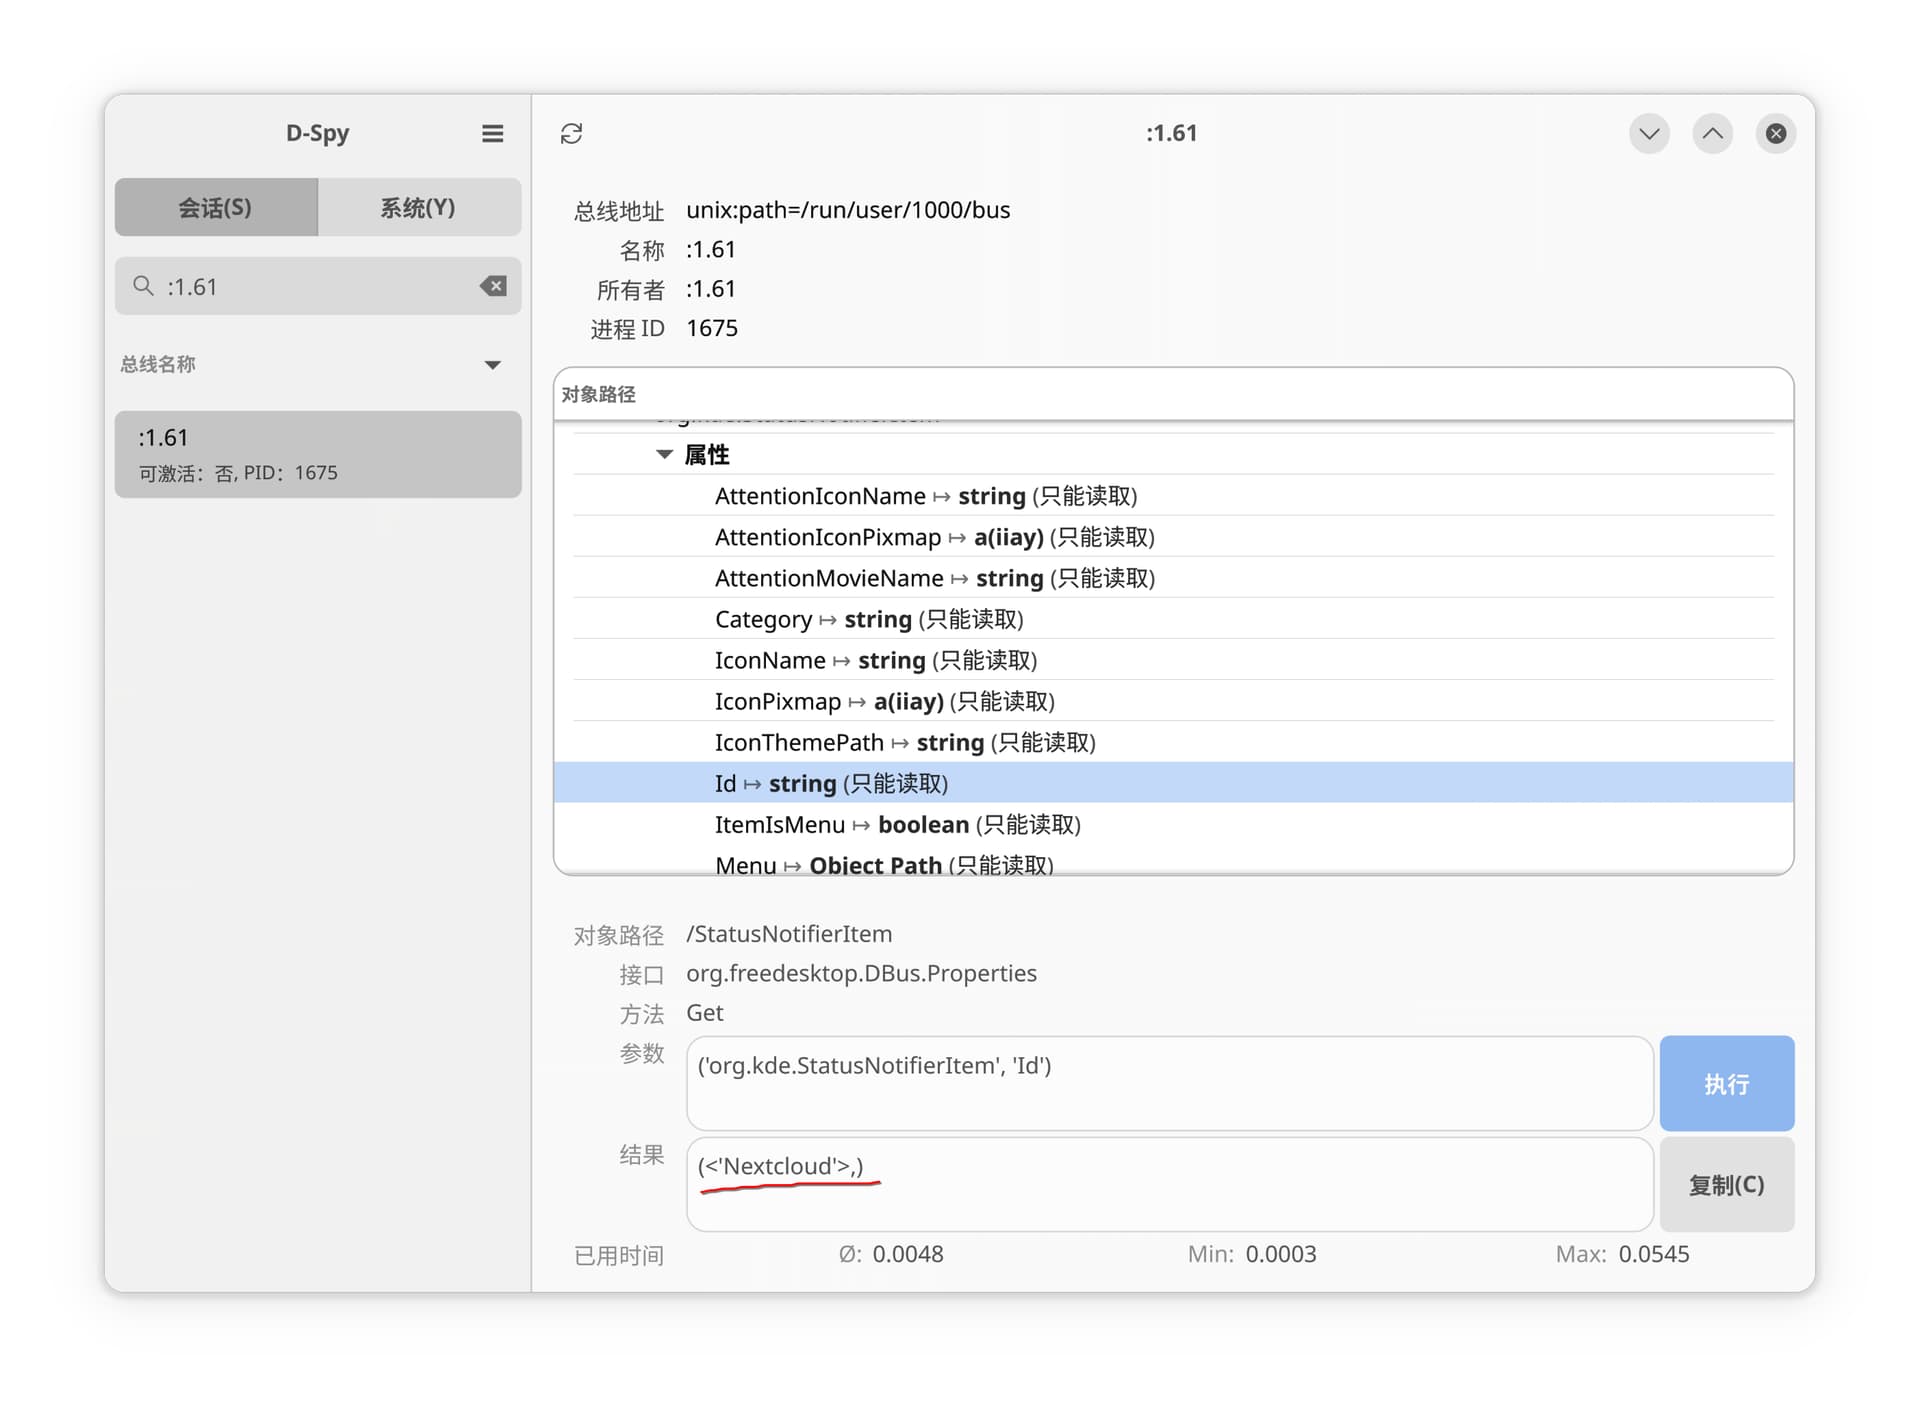Select the AttentionMovieName property row
Viewport: 1920px width, 1407px height.
pyautogui.click(x=1173, y=578)
